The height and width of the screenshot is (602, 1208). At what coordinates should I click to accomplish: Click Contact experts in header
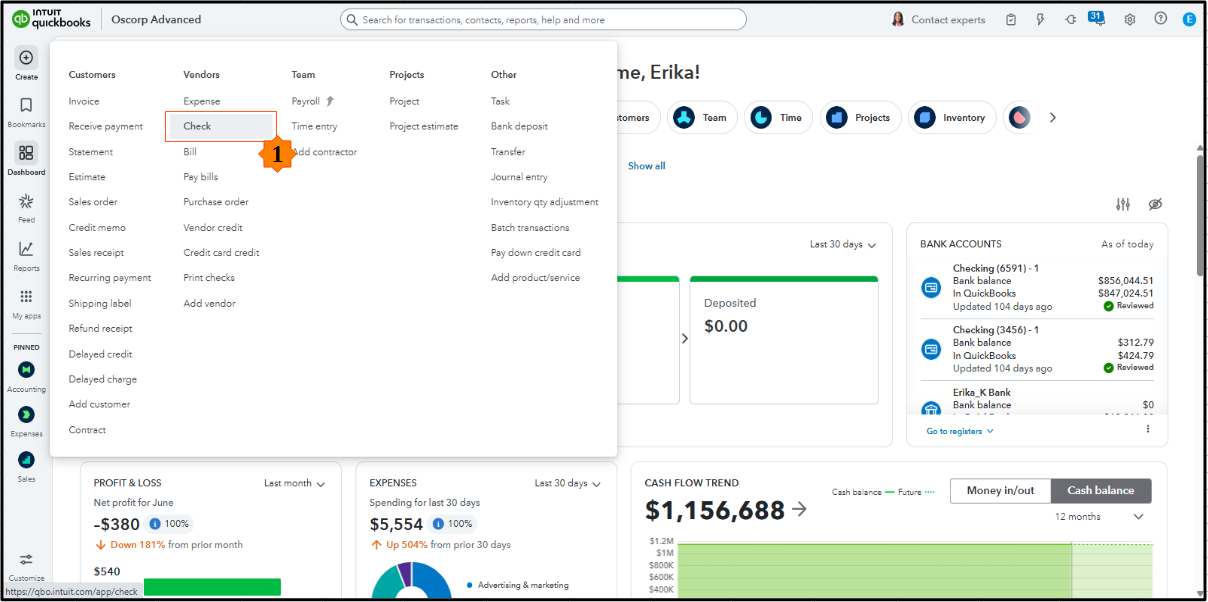[938, 19]
